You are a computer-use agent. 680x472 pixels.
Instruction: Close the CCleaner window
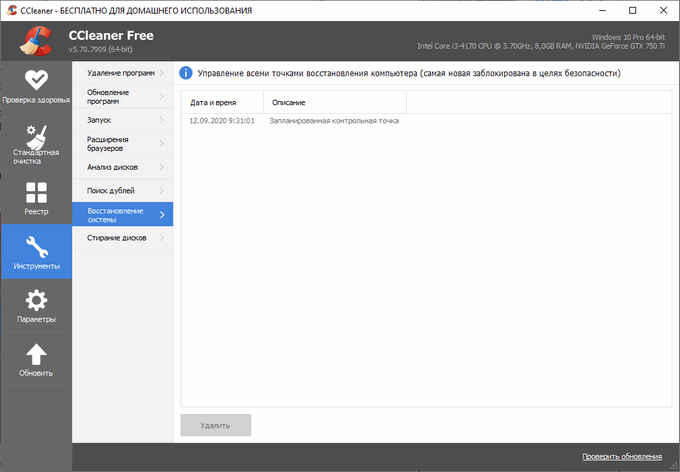coord(664,10)
